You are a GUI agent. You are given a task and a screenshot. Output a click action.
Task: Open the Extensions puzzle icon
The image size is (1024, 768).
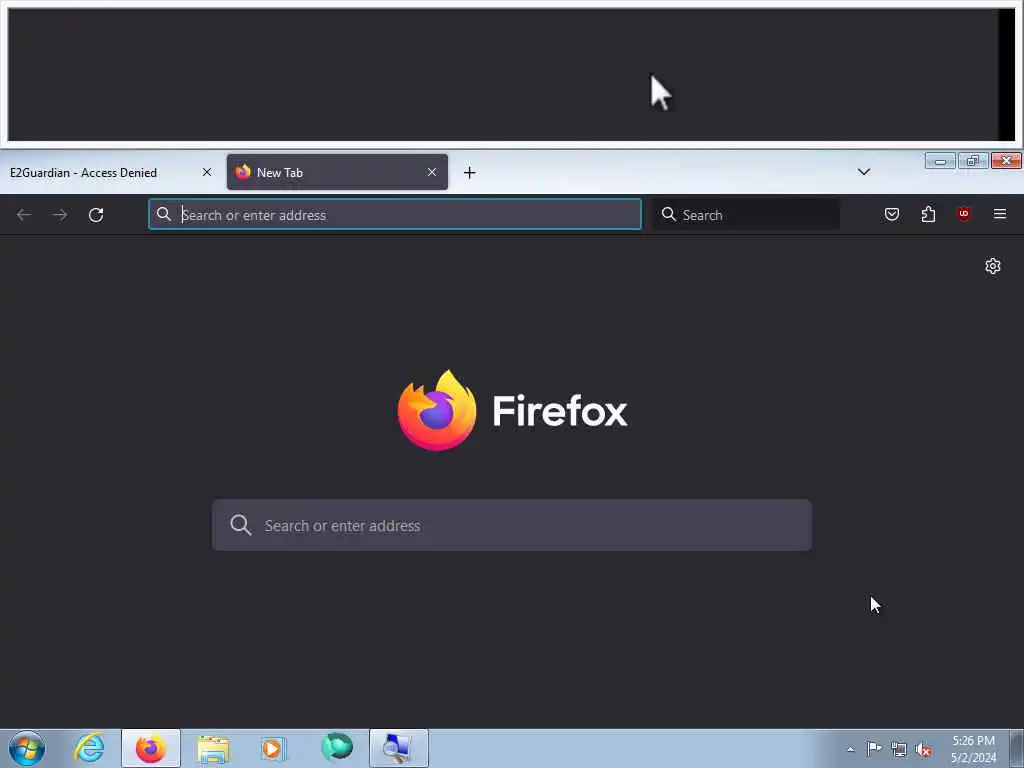928,214
